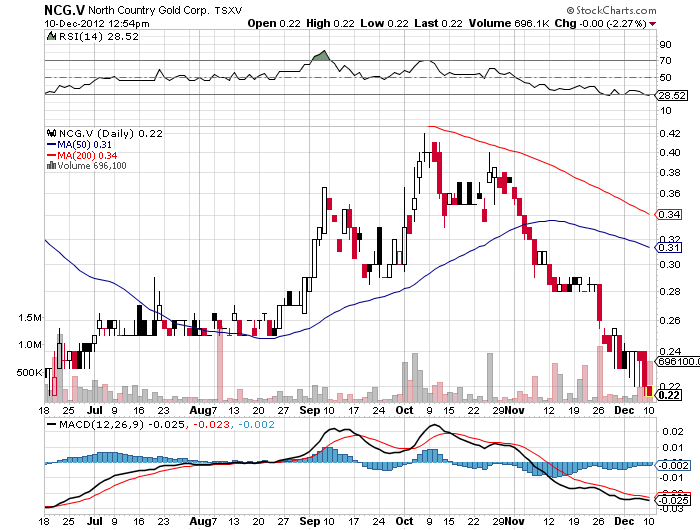This screenshot has height=530, width=700.
Task: Click the 'Low 0.22' value in the header
Action: click(x=384, y=23)
